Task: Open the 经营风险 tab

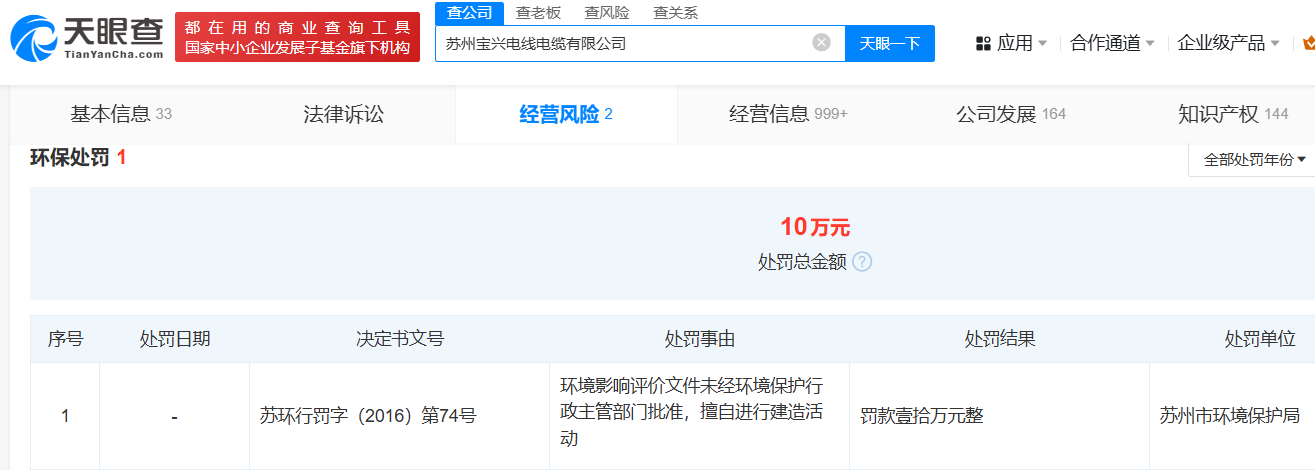Action: pos(566,114)
